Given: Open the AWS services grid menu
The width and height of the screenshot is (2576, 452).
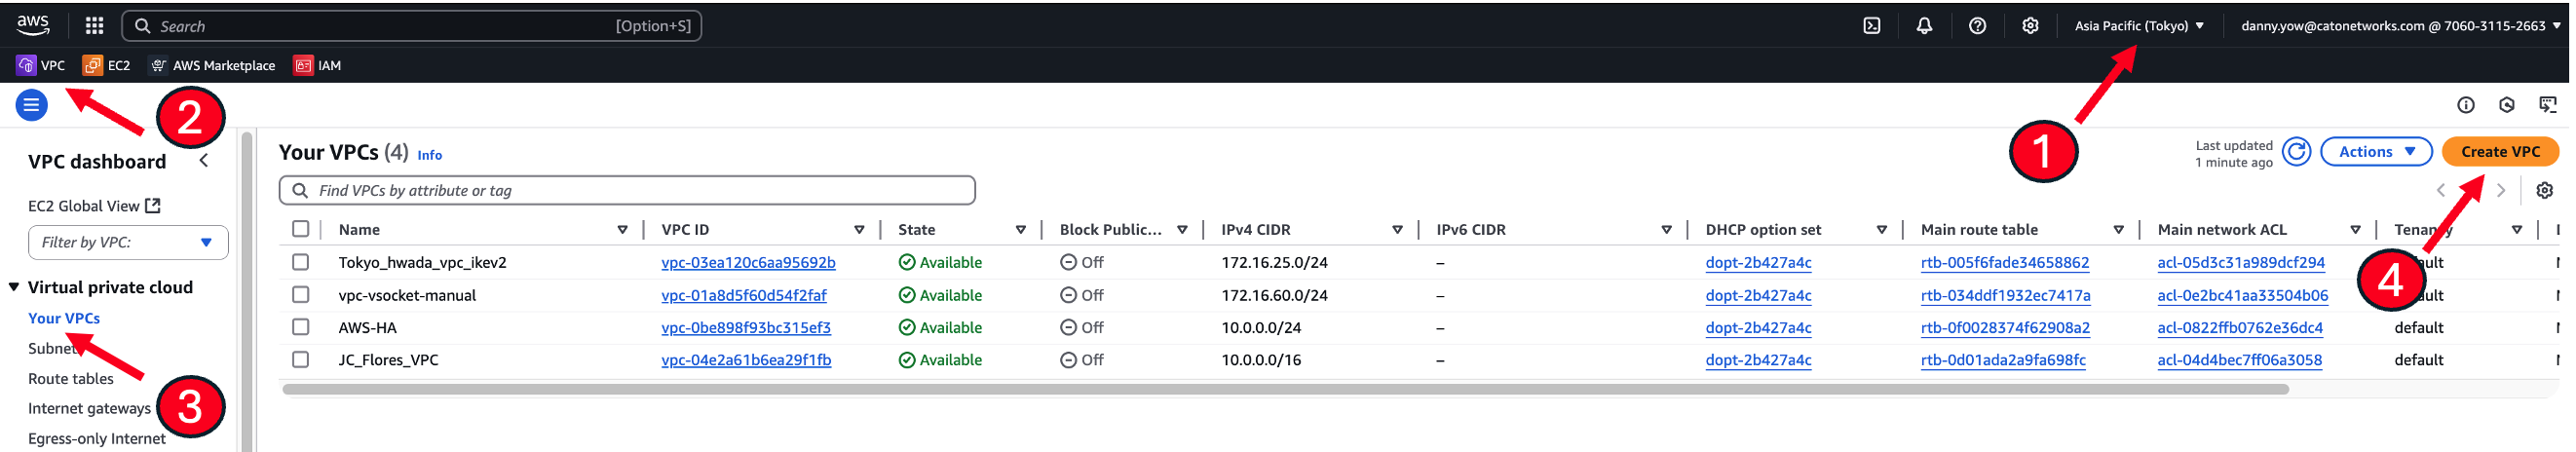Looking at the screenshot, I should pyautogui.click(x=94, y=26).
